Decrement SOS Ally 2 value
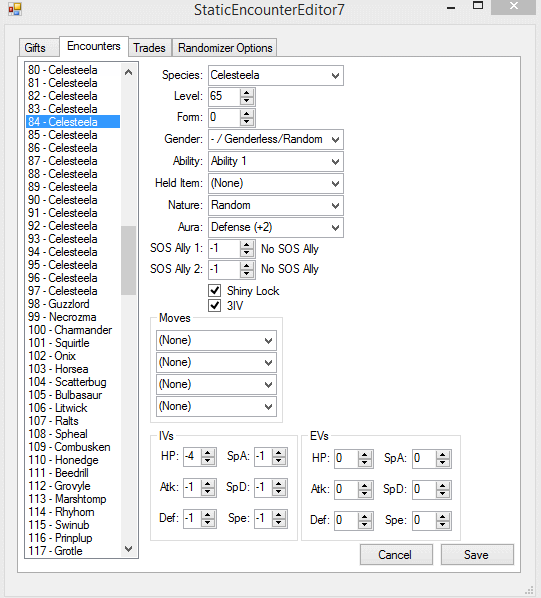The height and width of the screenshot is (598, 541). coord(247,274)
